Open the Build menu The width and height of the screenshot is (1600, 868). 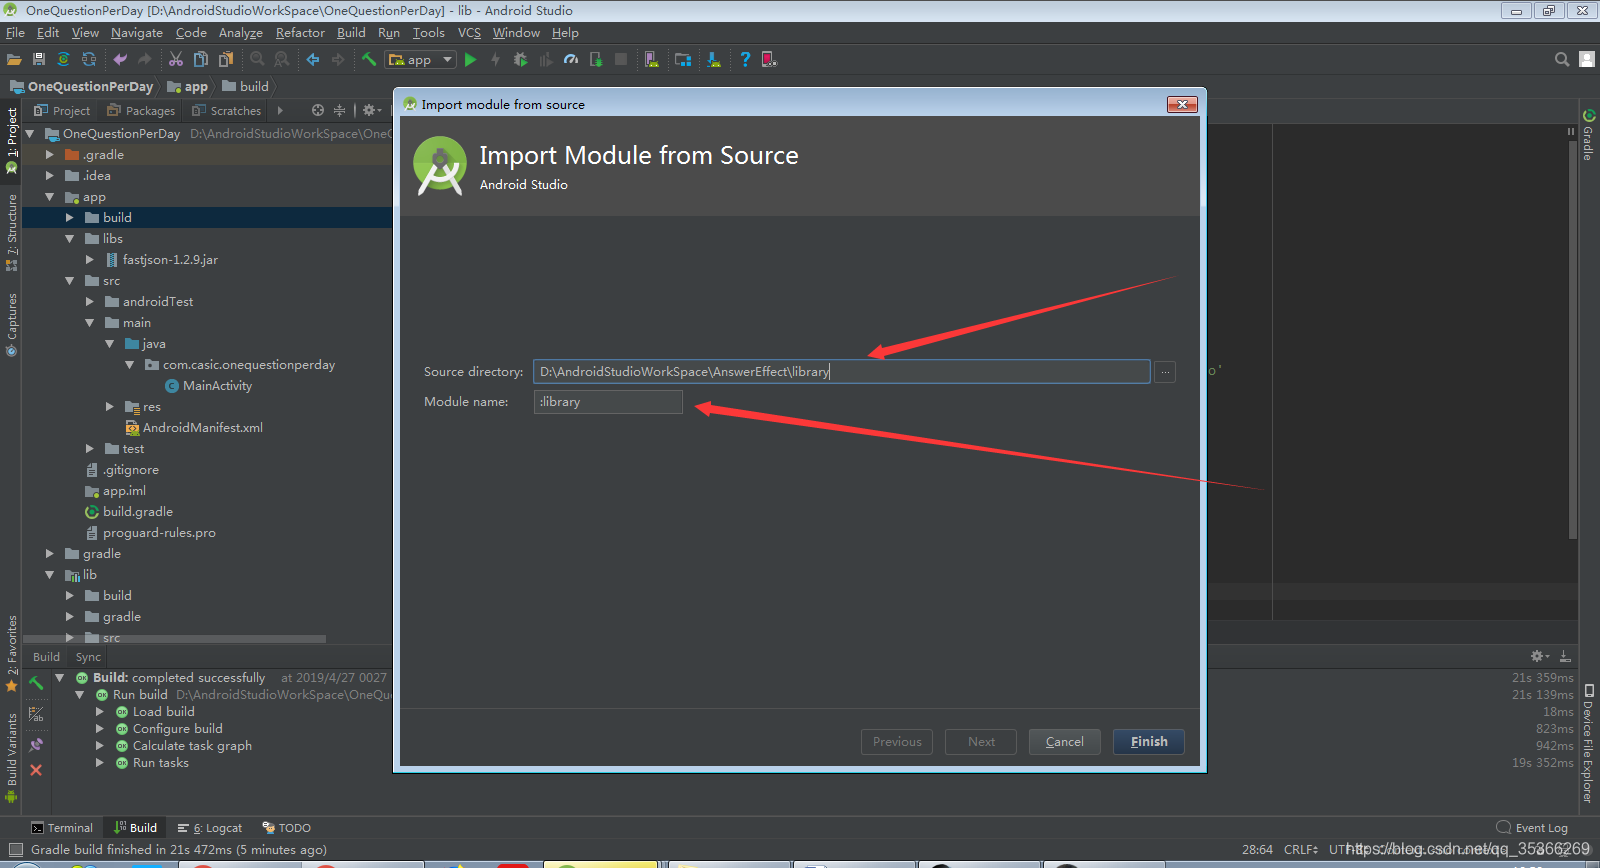pyautogui.click(x=351, y=33)
